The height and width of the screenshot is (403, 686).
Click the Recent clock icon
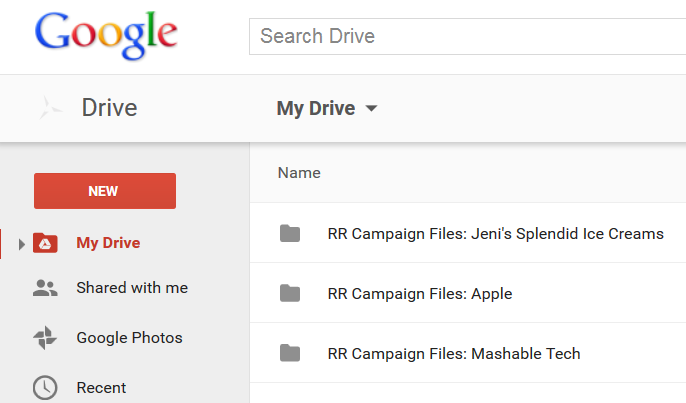pyautogui.click(x=45, y=387)
